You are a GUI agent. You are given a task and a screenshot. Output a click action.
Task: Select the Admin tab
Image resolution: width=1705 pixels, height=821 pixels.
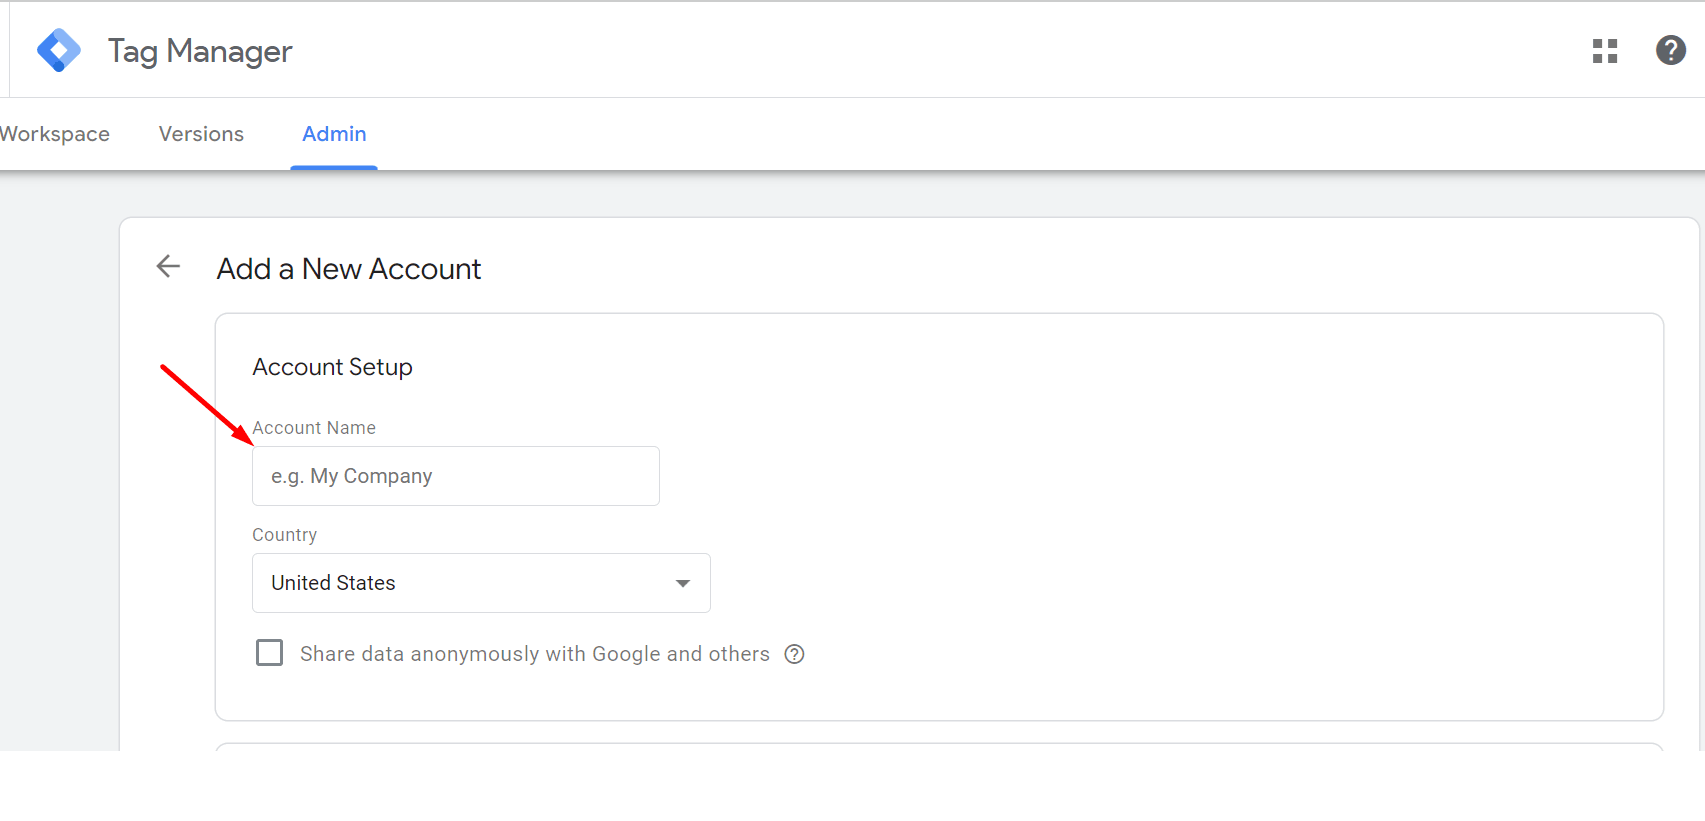pos(334,134)
